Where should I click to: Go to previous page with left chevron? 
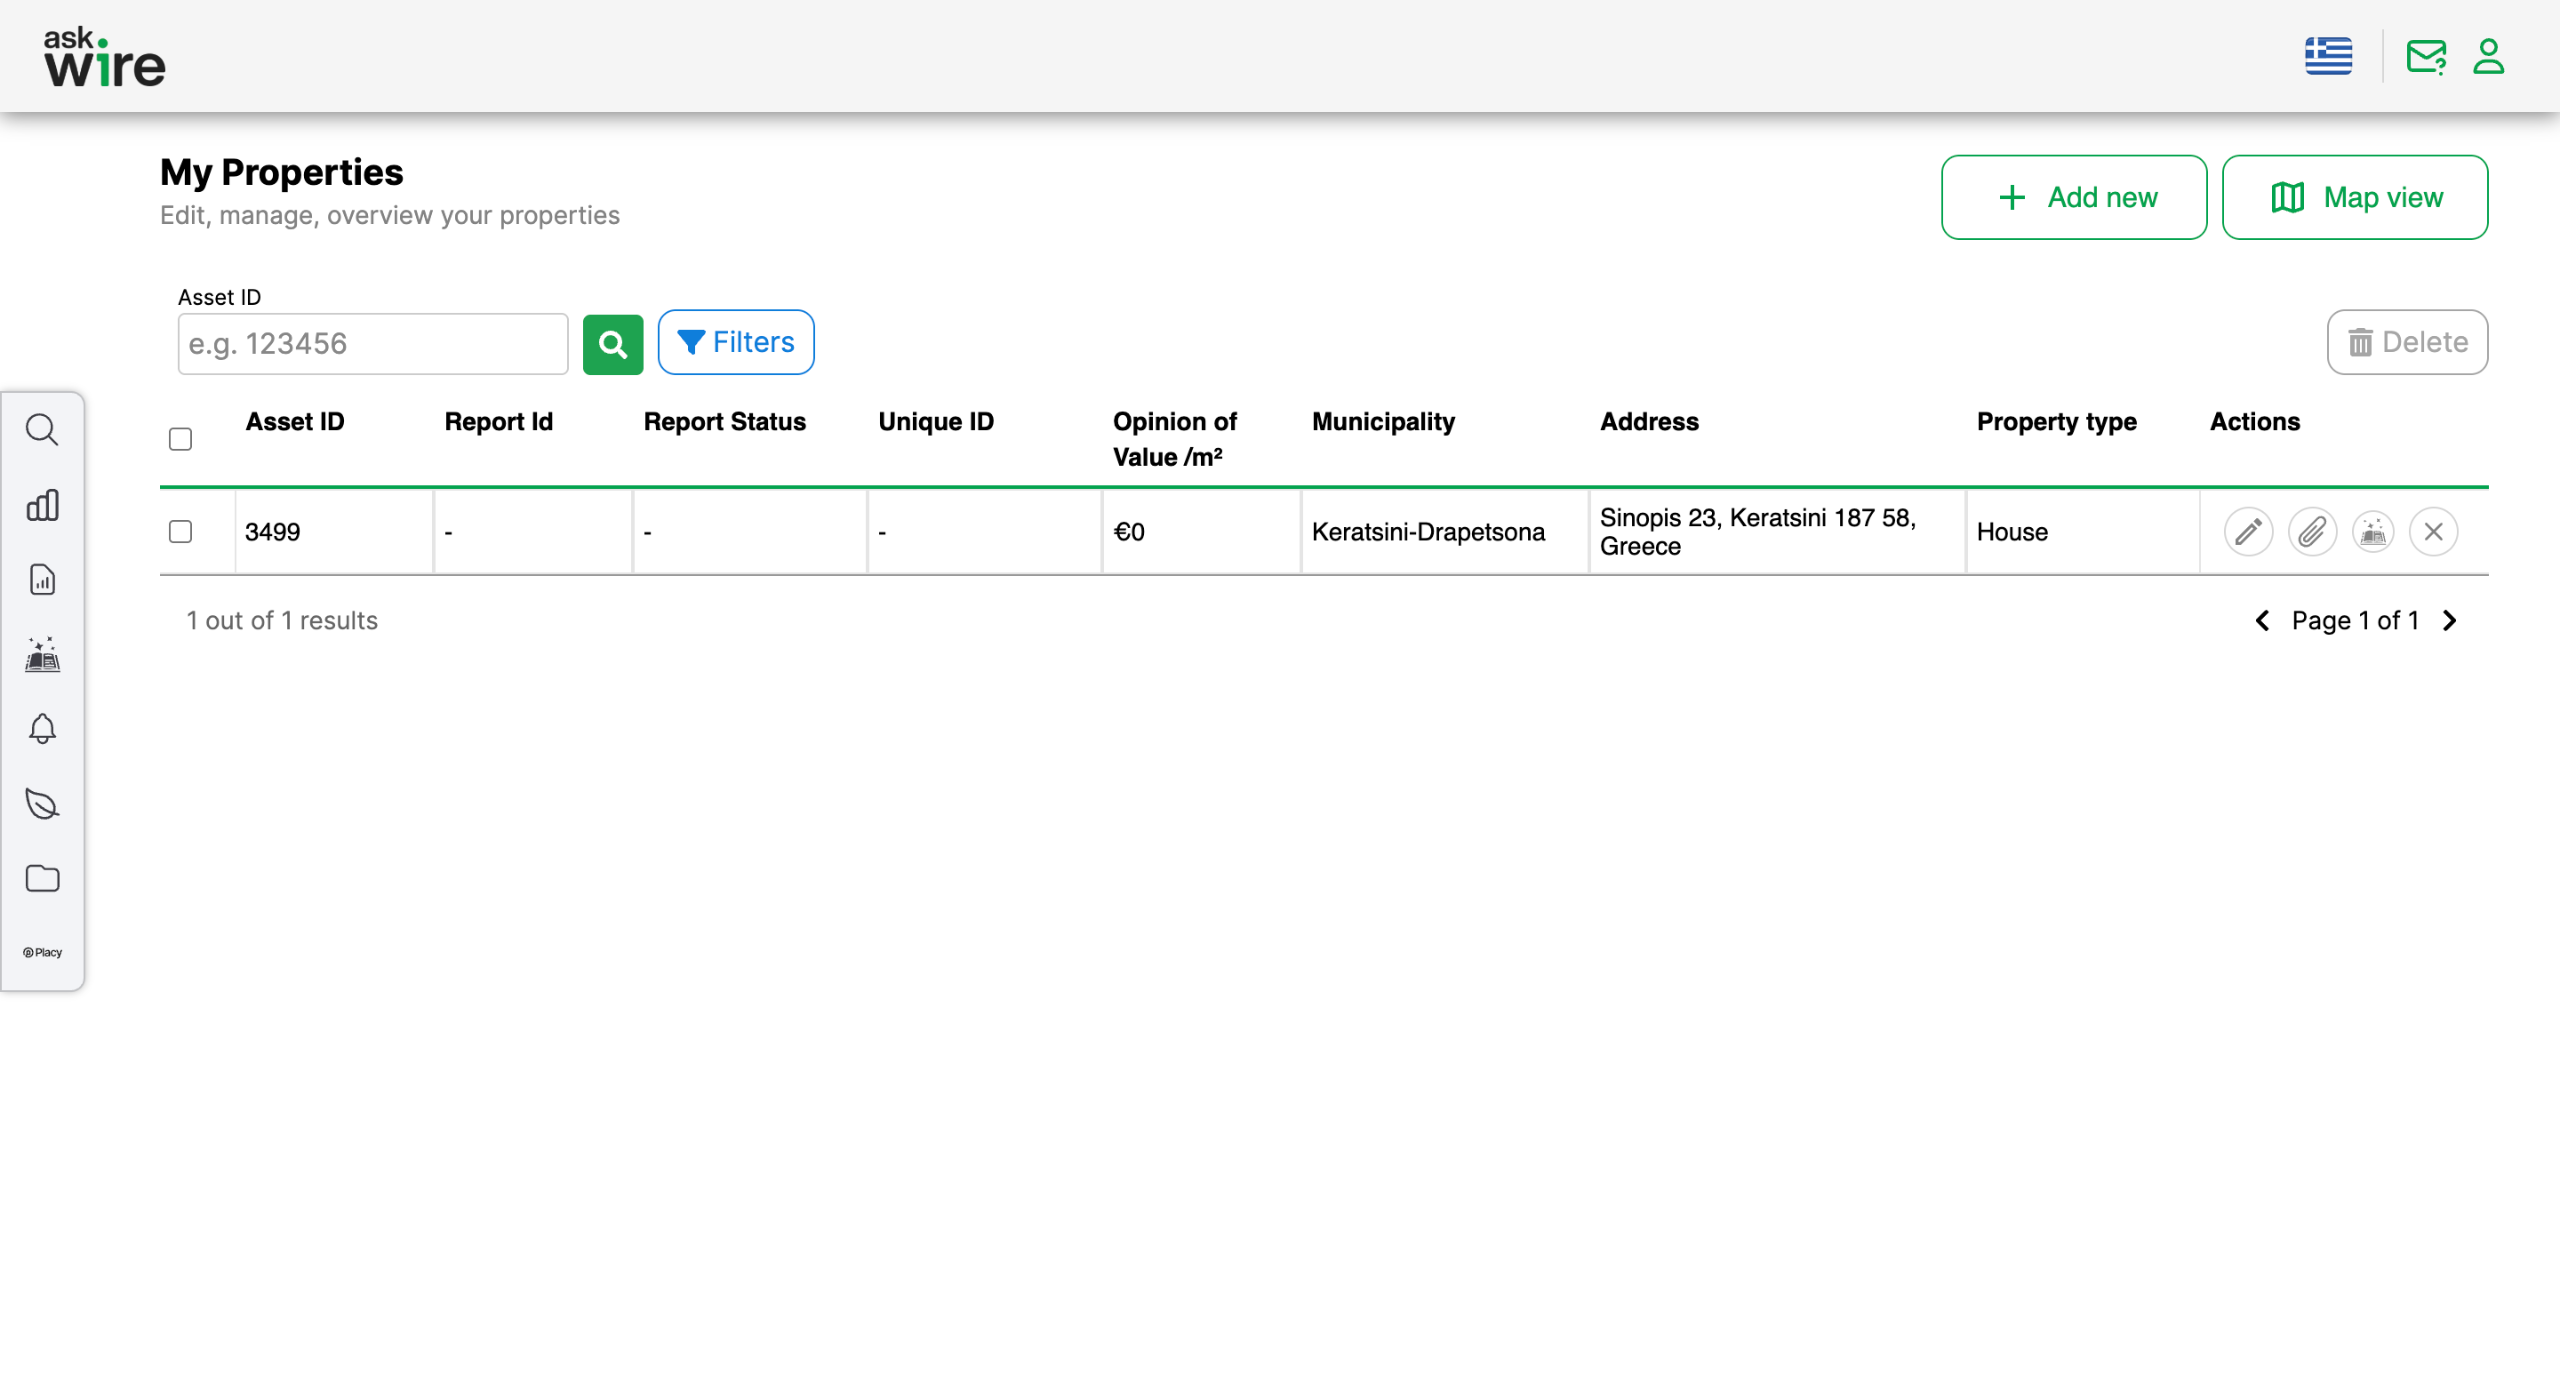pyautogui.click(x=2262, y=621)
